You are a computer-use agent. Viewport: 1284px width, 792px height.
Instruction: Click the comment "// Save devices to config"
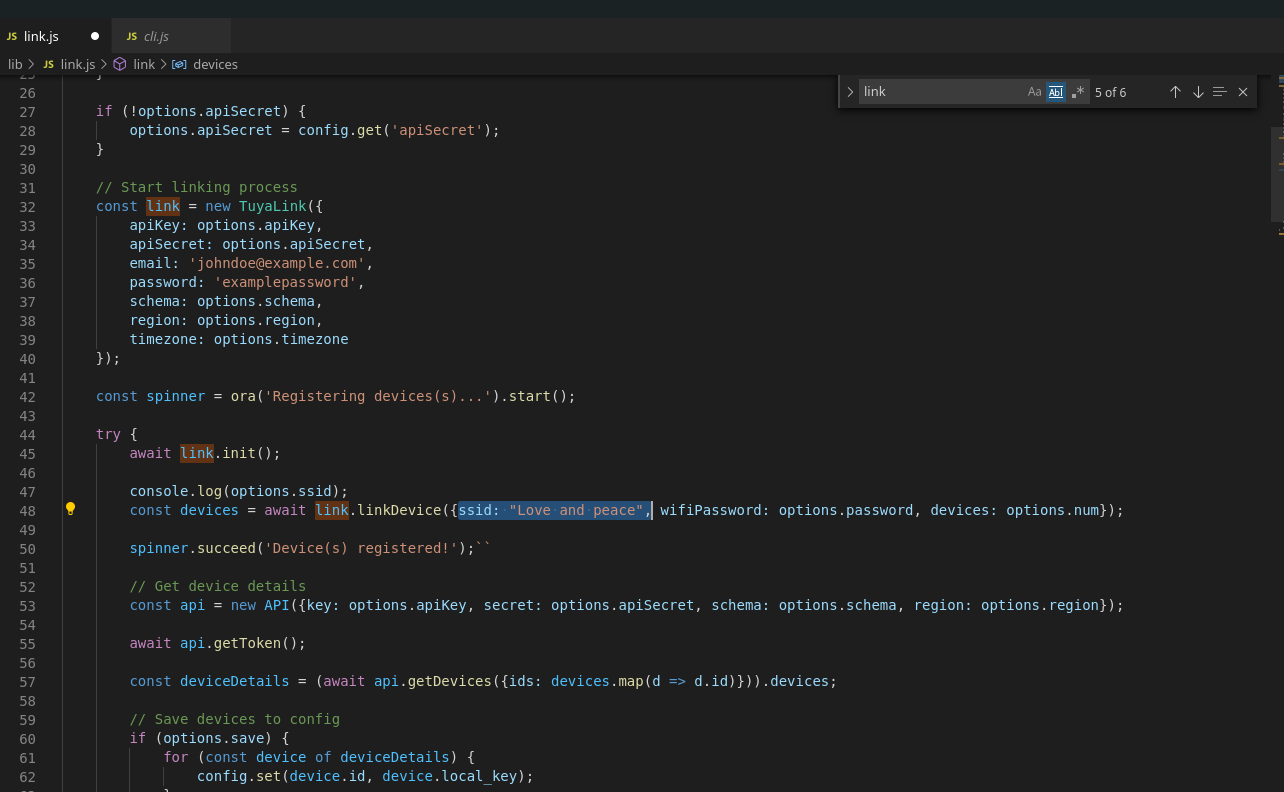(235, 719)
